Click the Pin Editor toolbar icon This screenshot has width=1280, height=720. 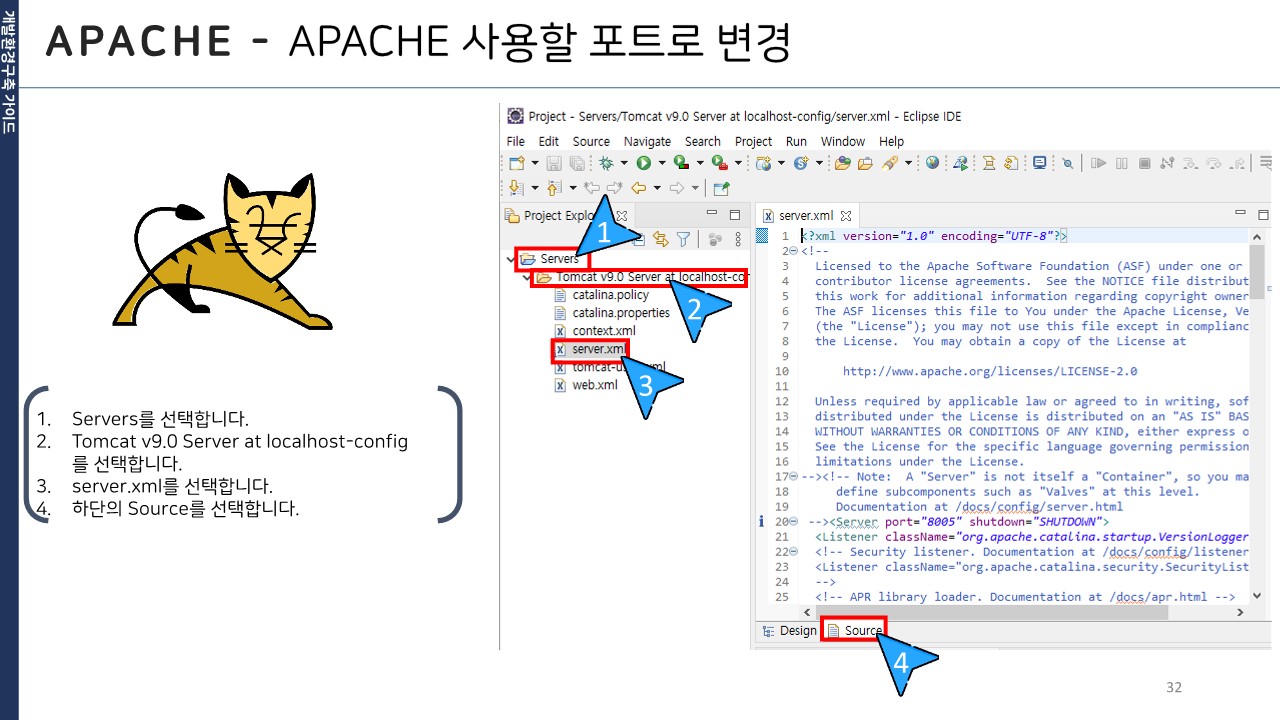click(722, 188)
